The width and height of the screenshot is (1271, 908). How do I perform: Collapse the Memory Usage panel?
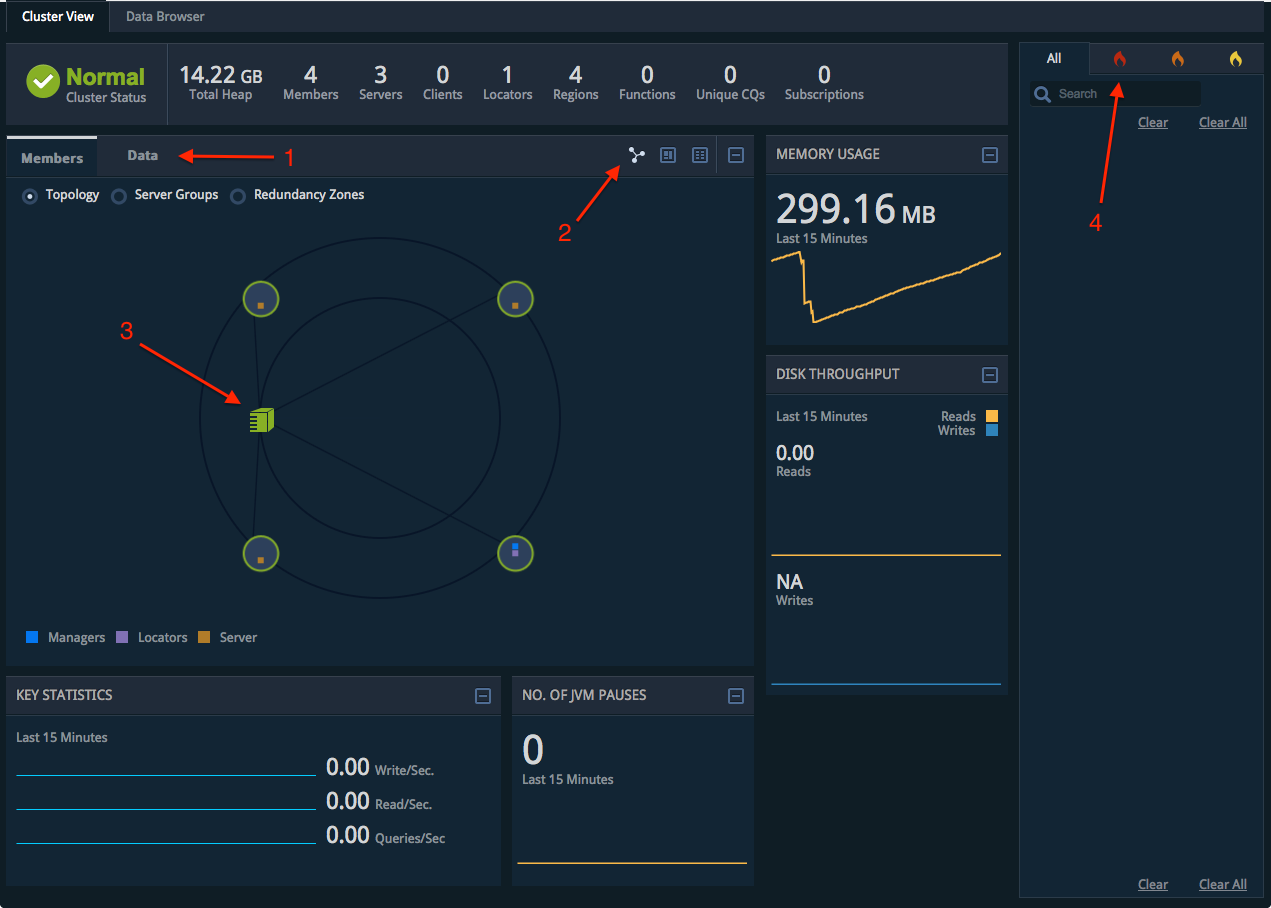coord(989,155)
